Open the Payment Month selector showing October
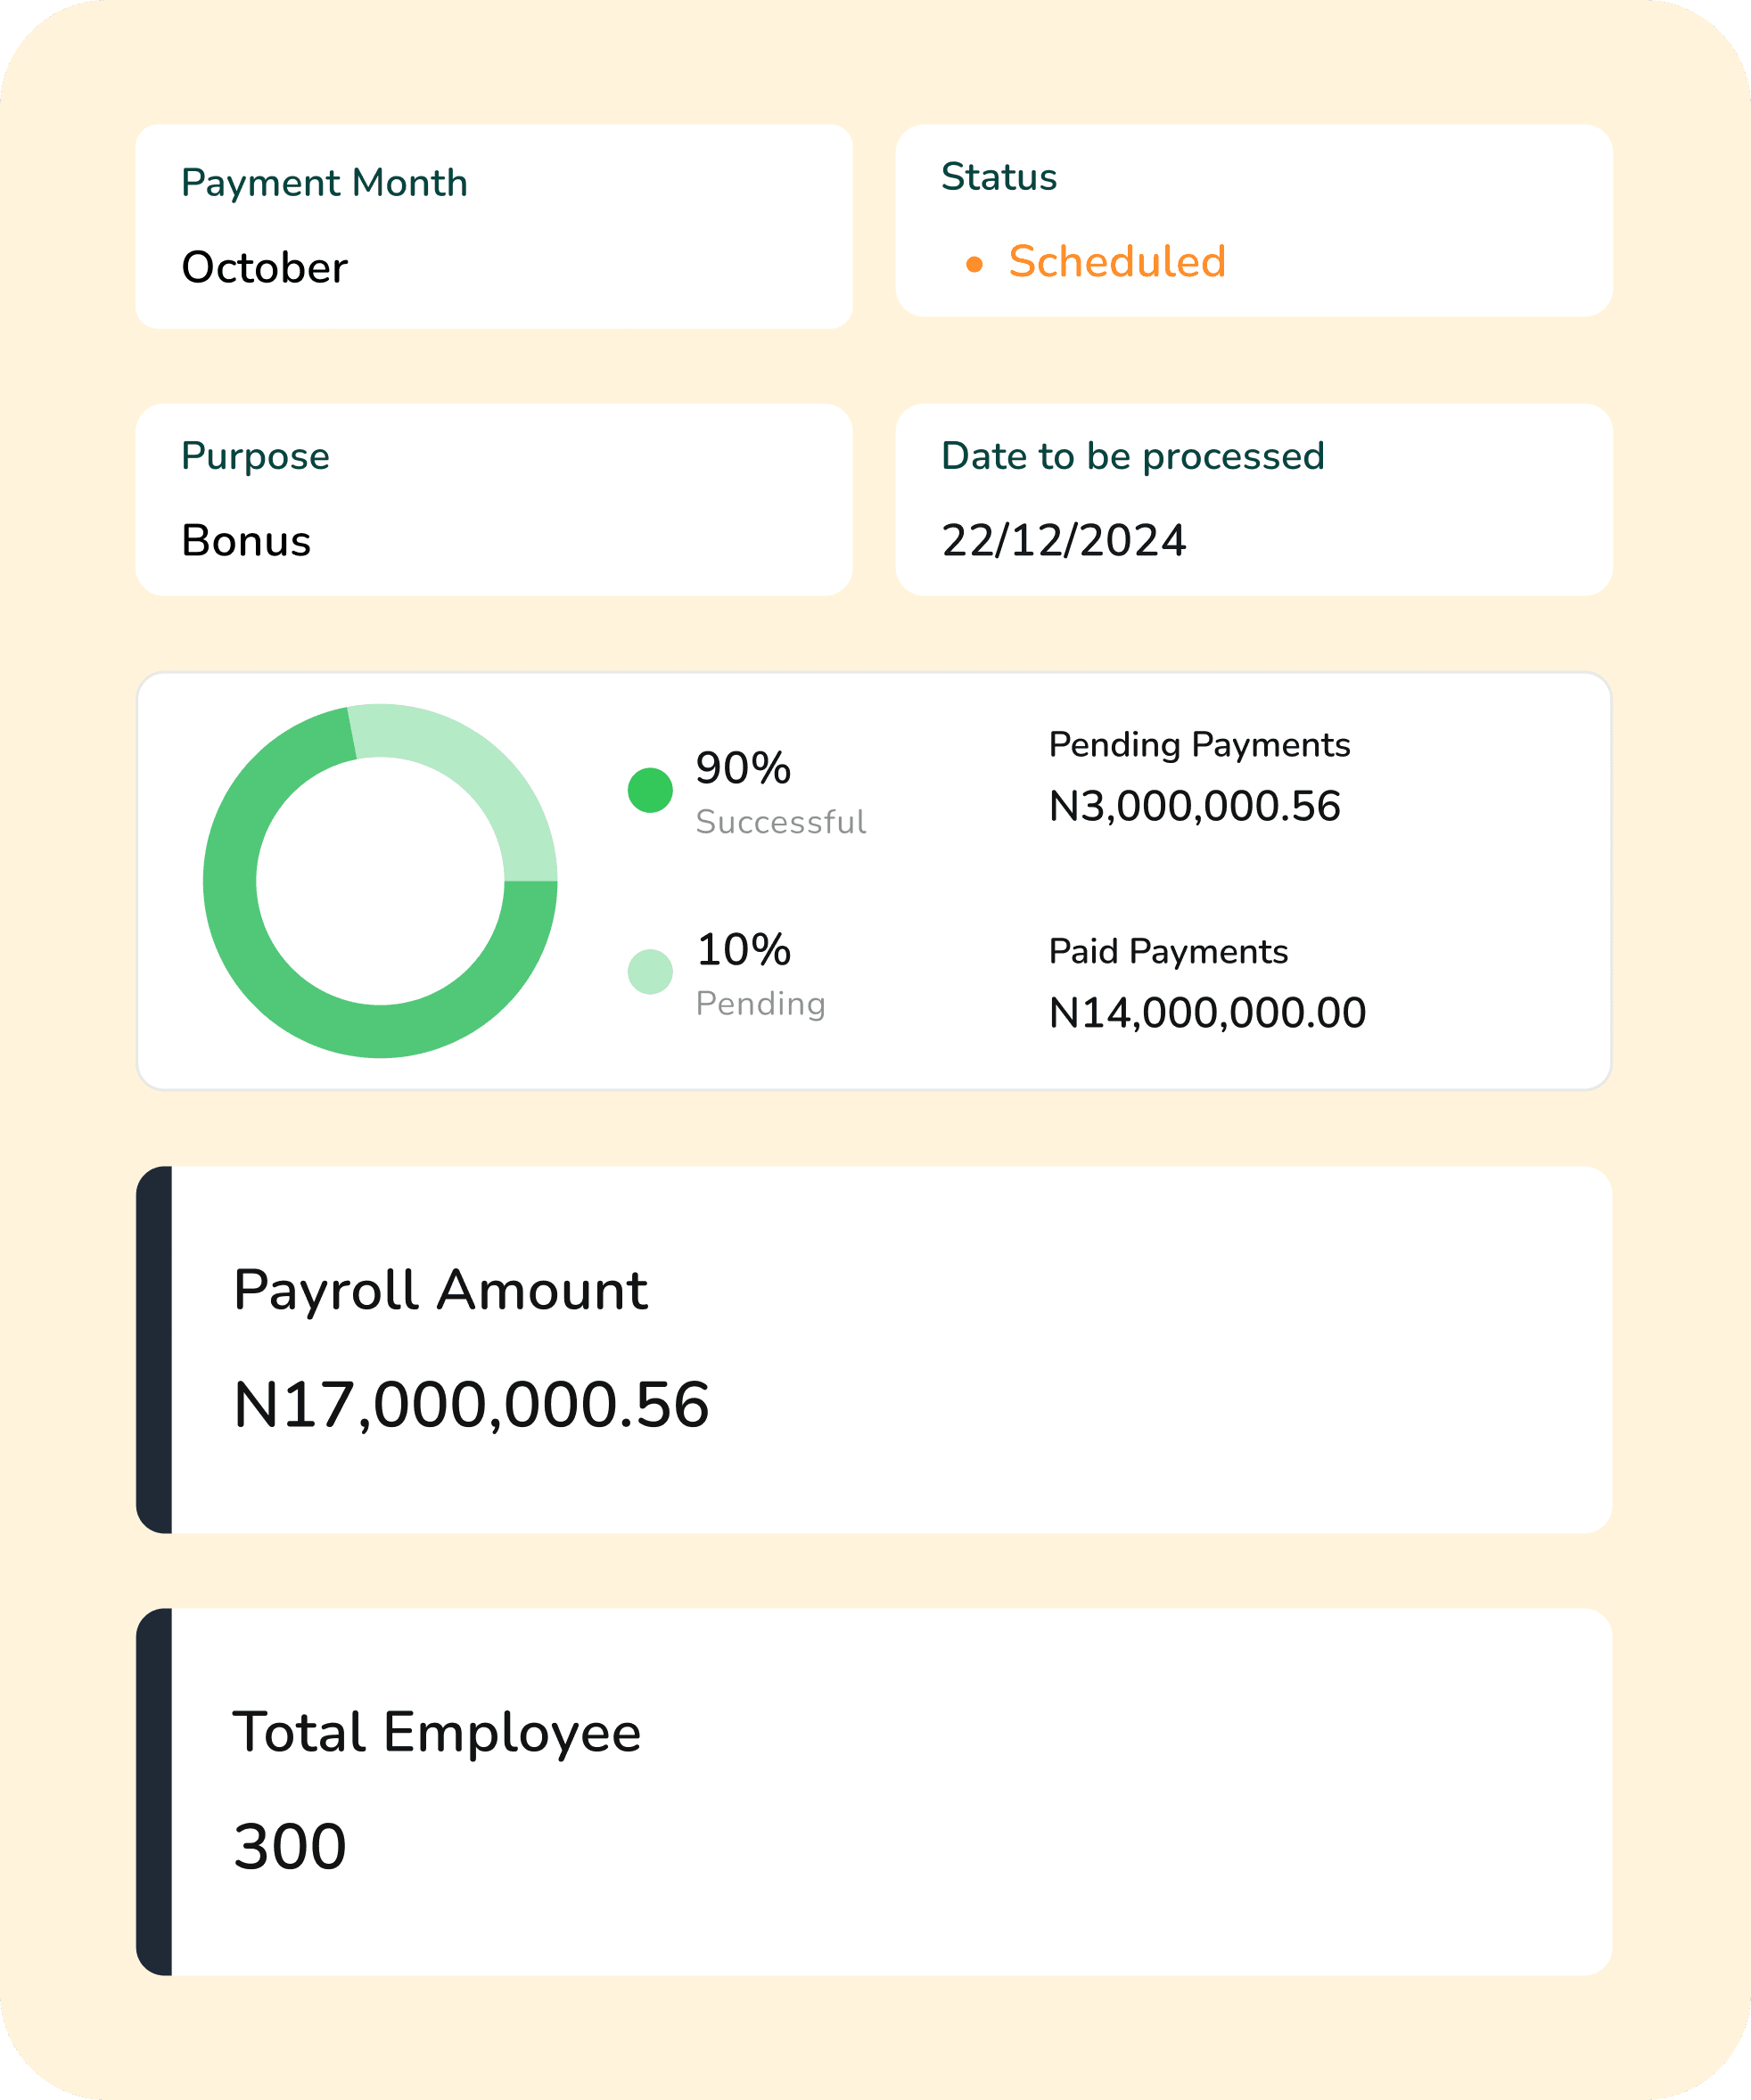The image size is (1751, 2100). (x=495, y=225)
